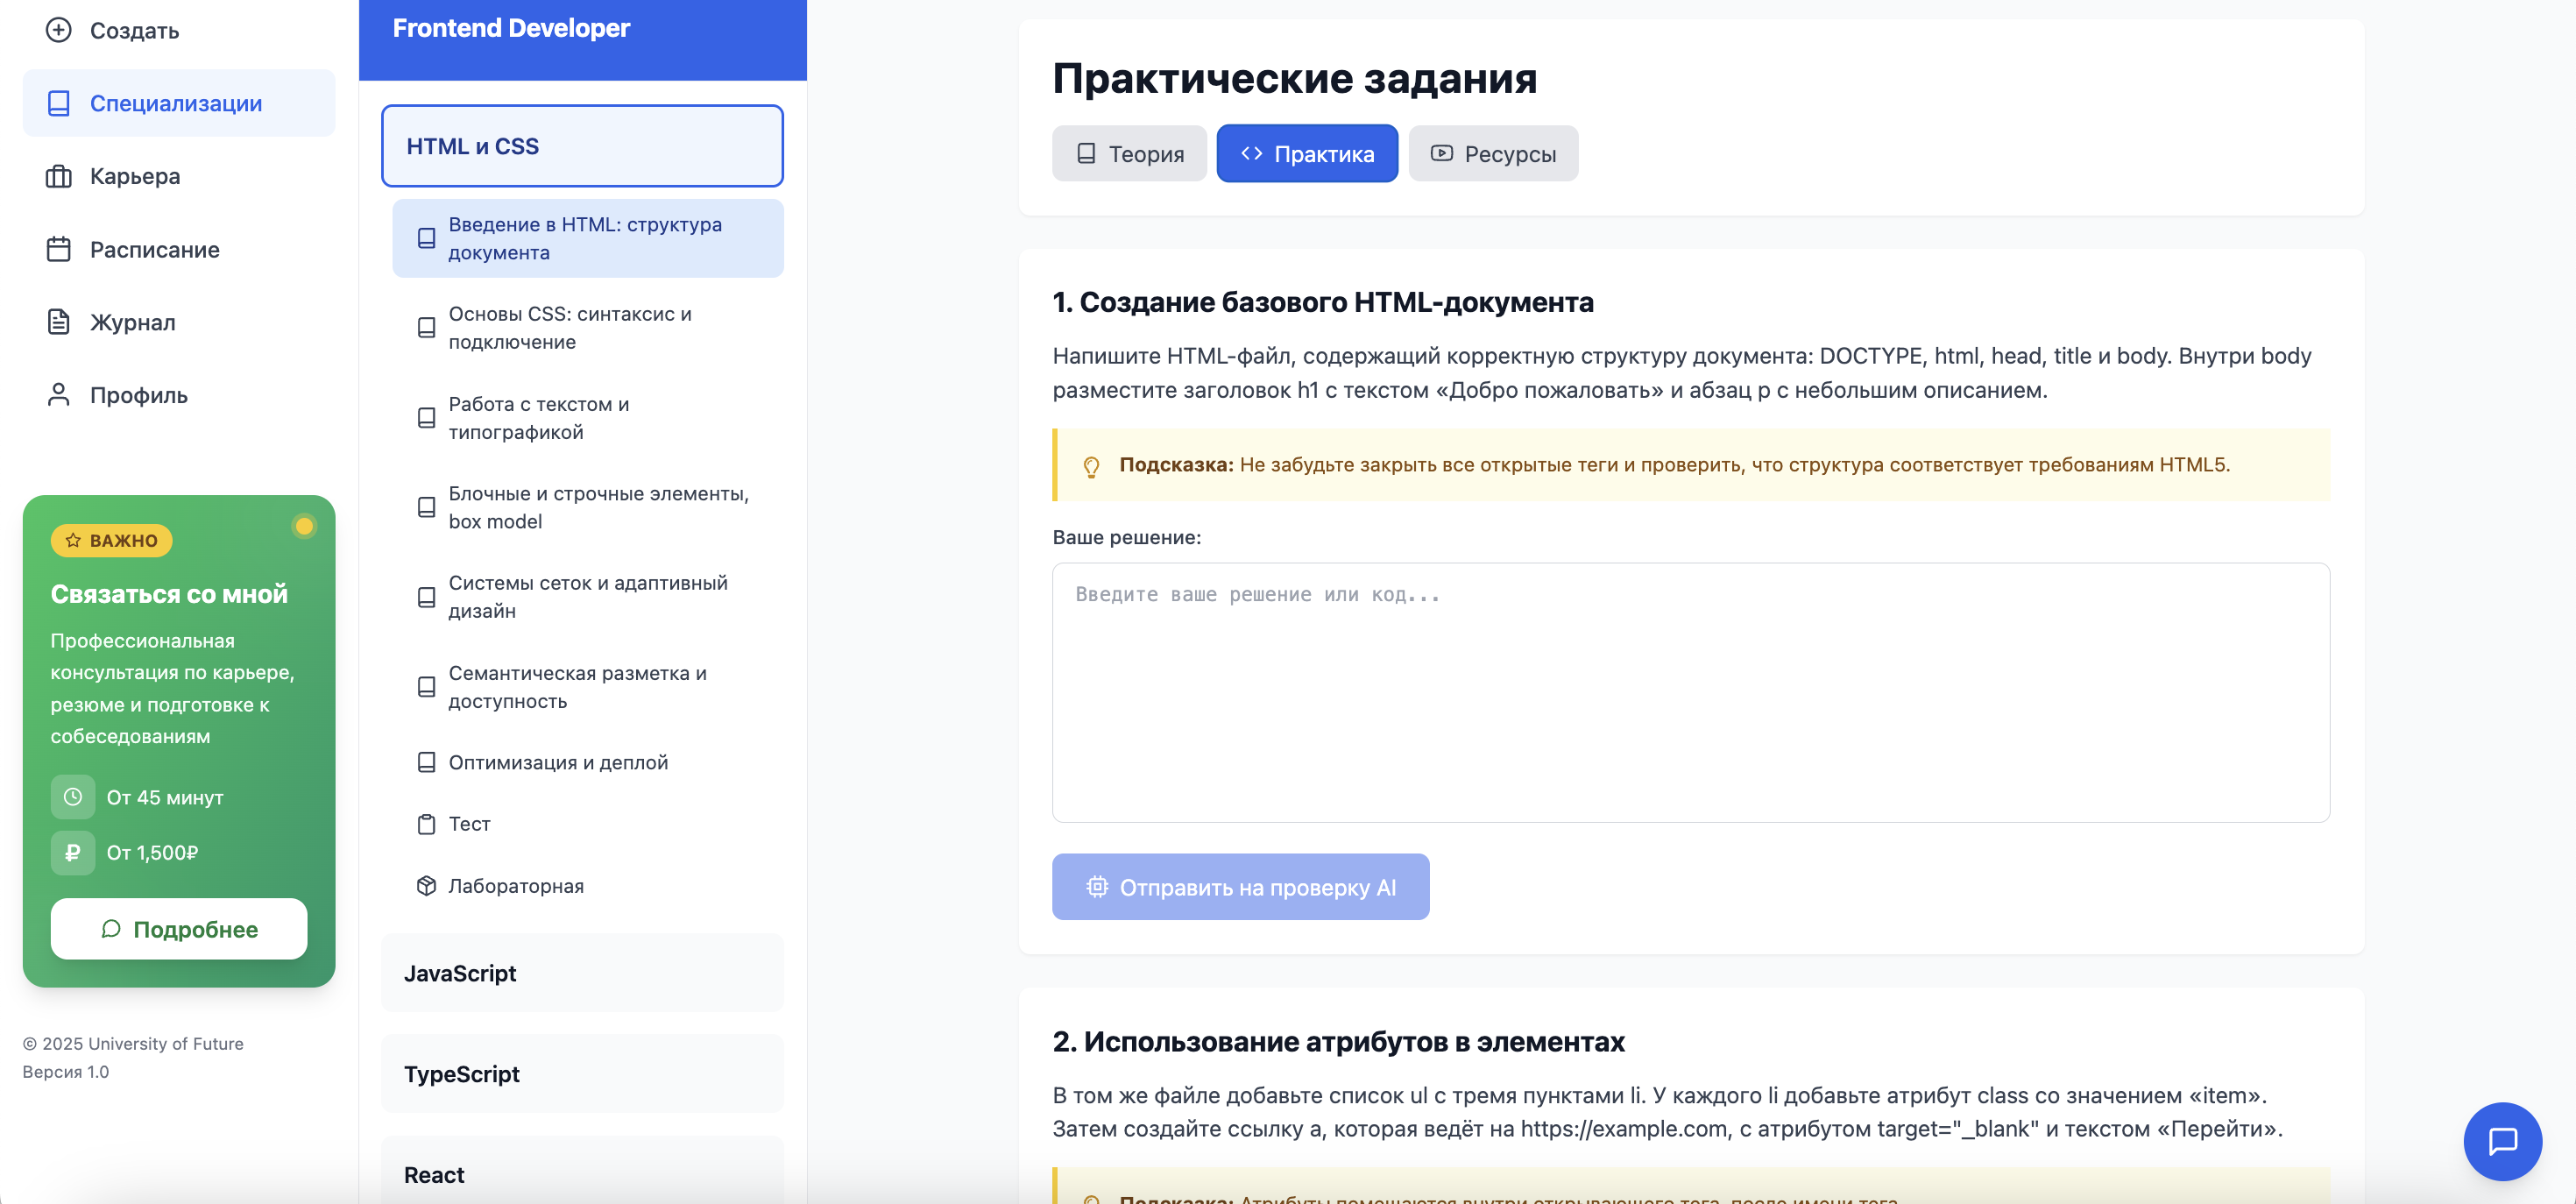Go to Профиль page
2576x1204 pixels.
coord(179,395)
